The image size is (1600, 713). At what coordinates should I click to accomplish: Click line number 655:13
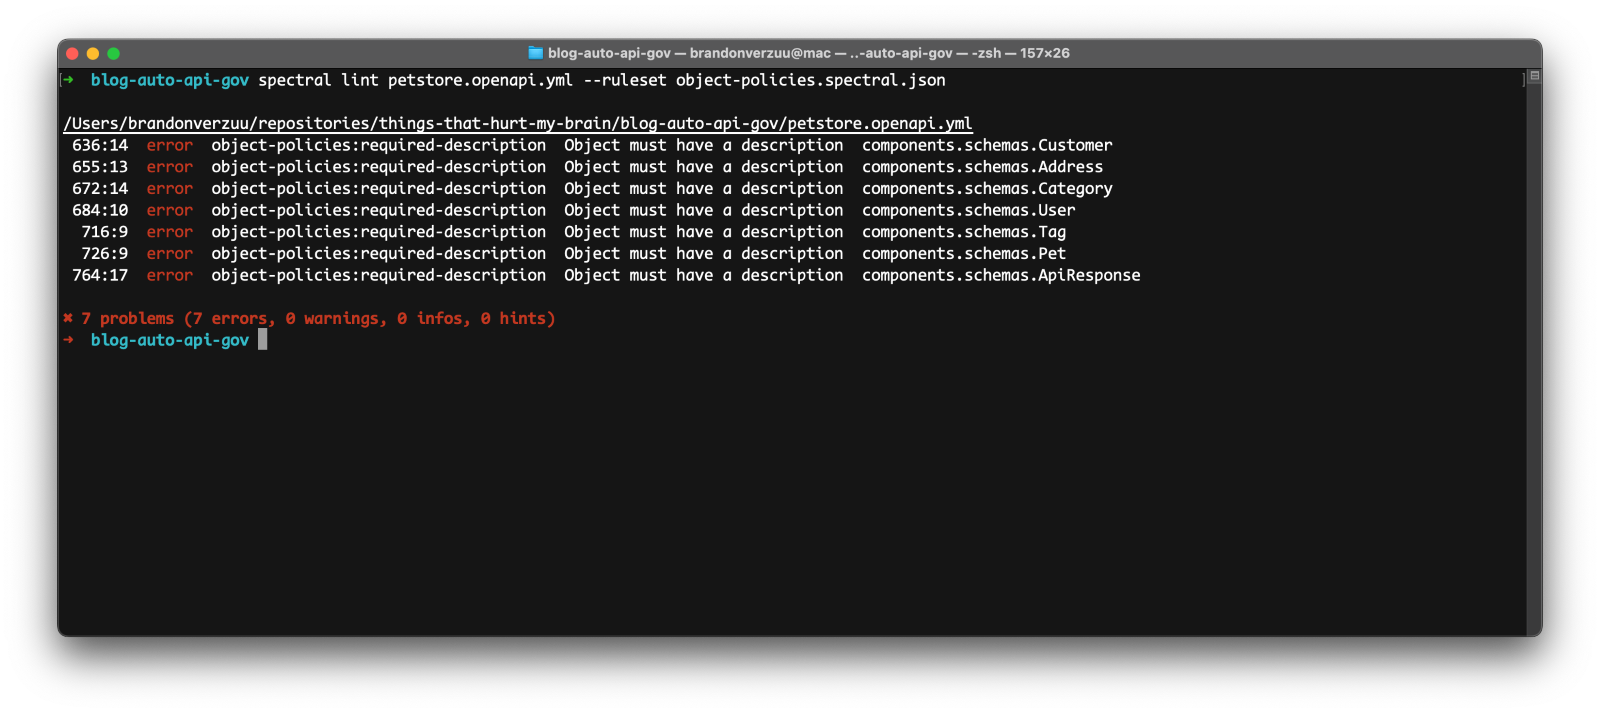(100, 167)
